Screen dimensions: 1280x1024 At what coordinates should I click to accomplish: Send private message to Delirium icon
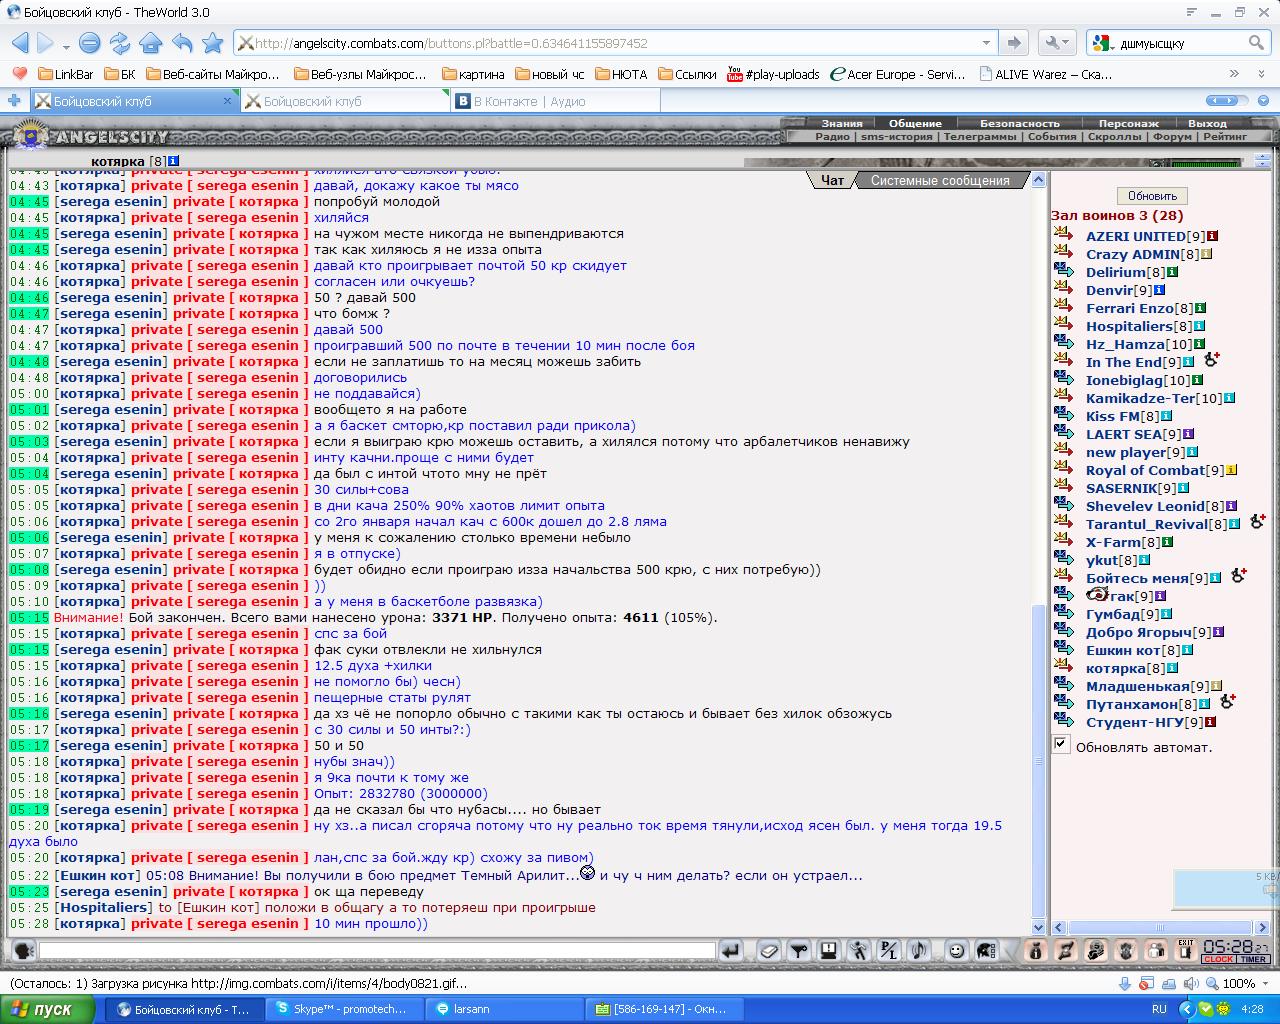pyautogui.click(x=1063, y=270)
